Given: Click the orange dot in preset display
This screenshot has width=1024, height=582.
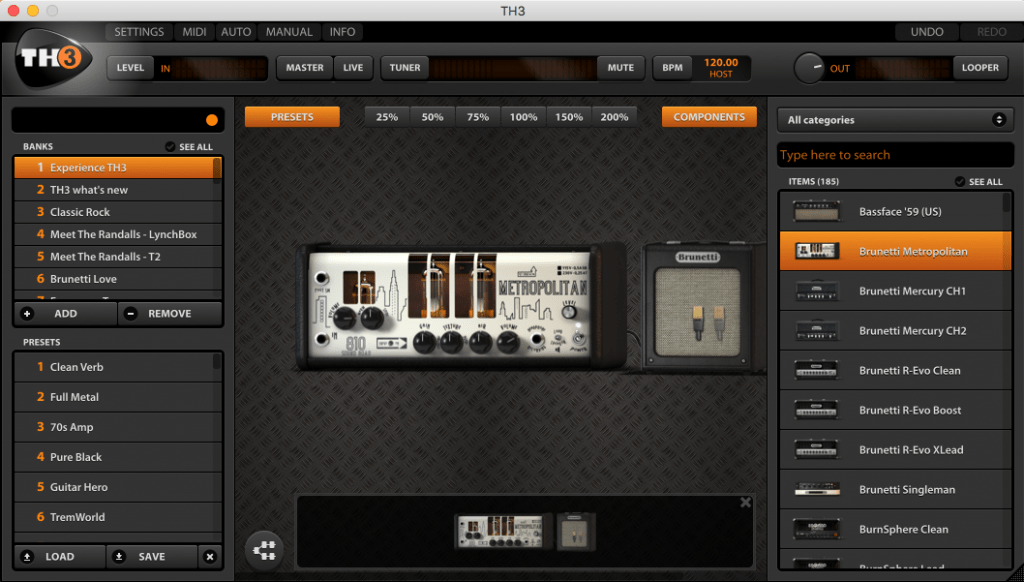Looking at the screenshot, I should point(212,120).
